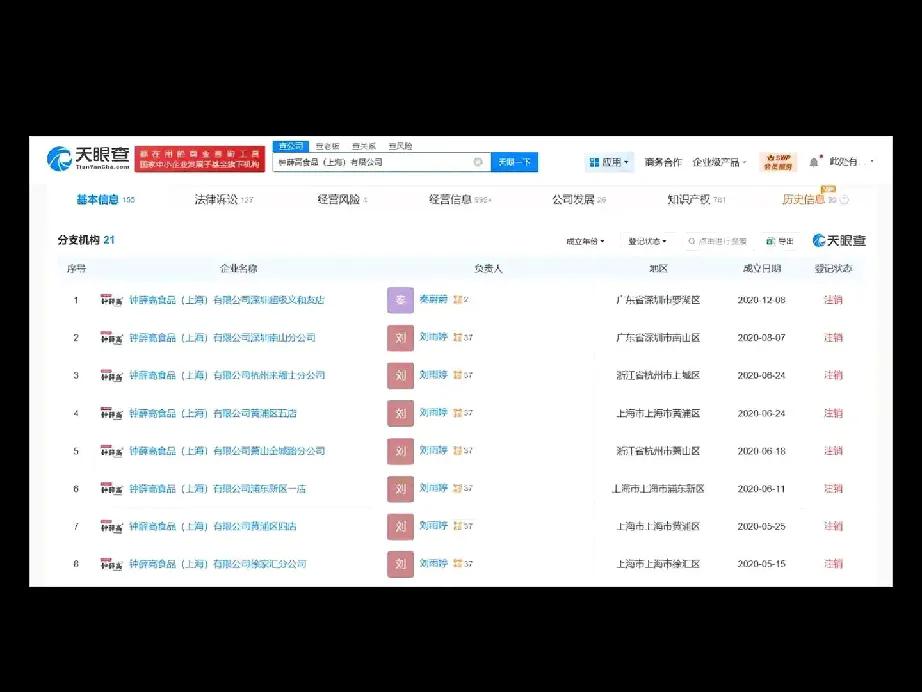The height and width of the screenshot is (692, 922).
Task: Open the 商务合作 link
Action: tap(663, 162)
